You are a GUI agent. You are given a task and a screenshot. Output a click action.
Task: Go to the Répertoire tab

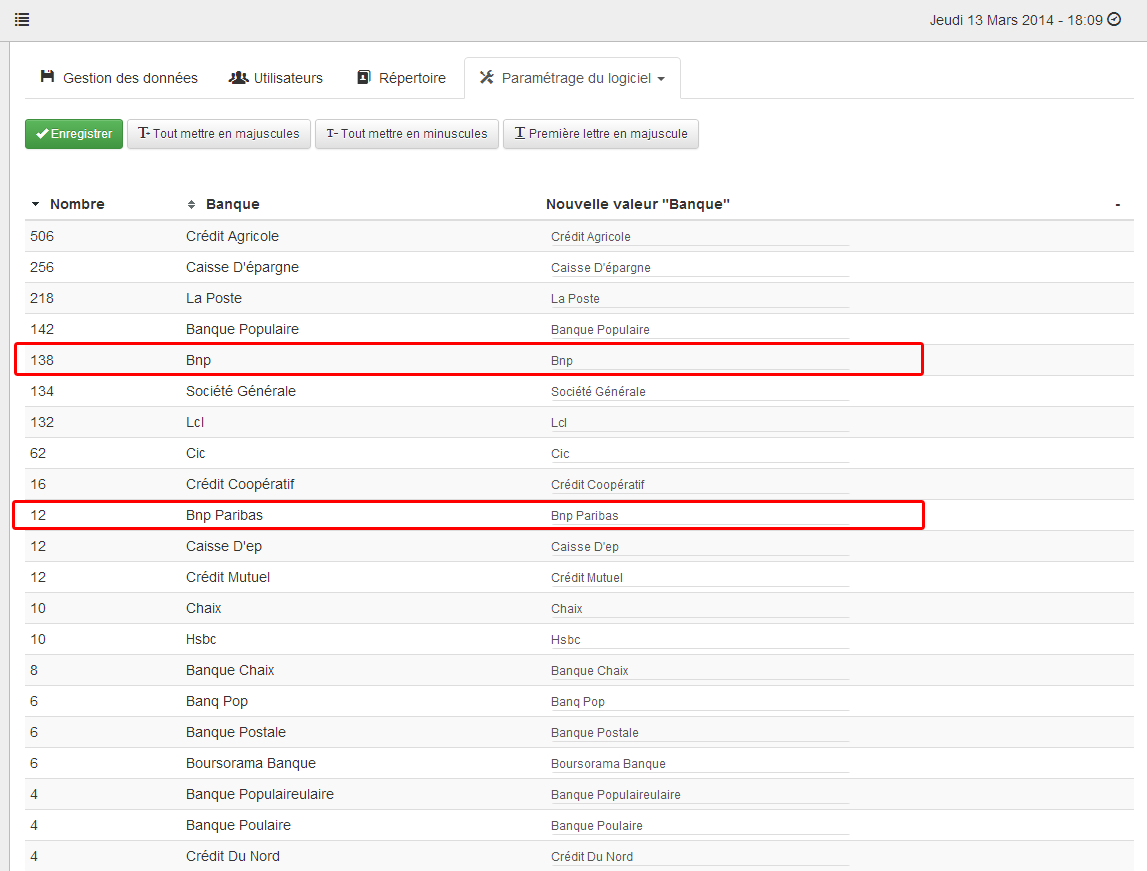point(402,78)
